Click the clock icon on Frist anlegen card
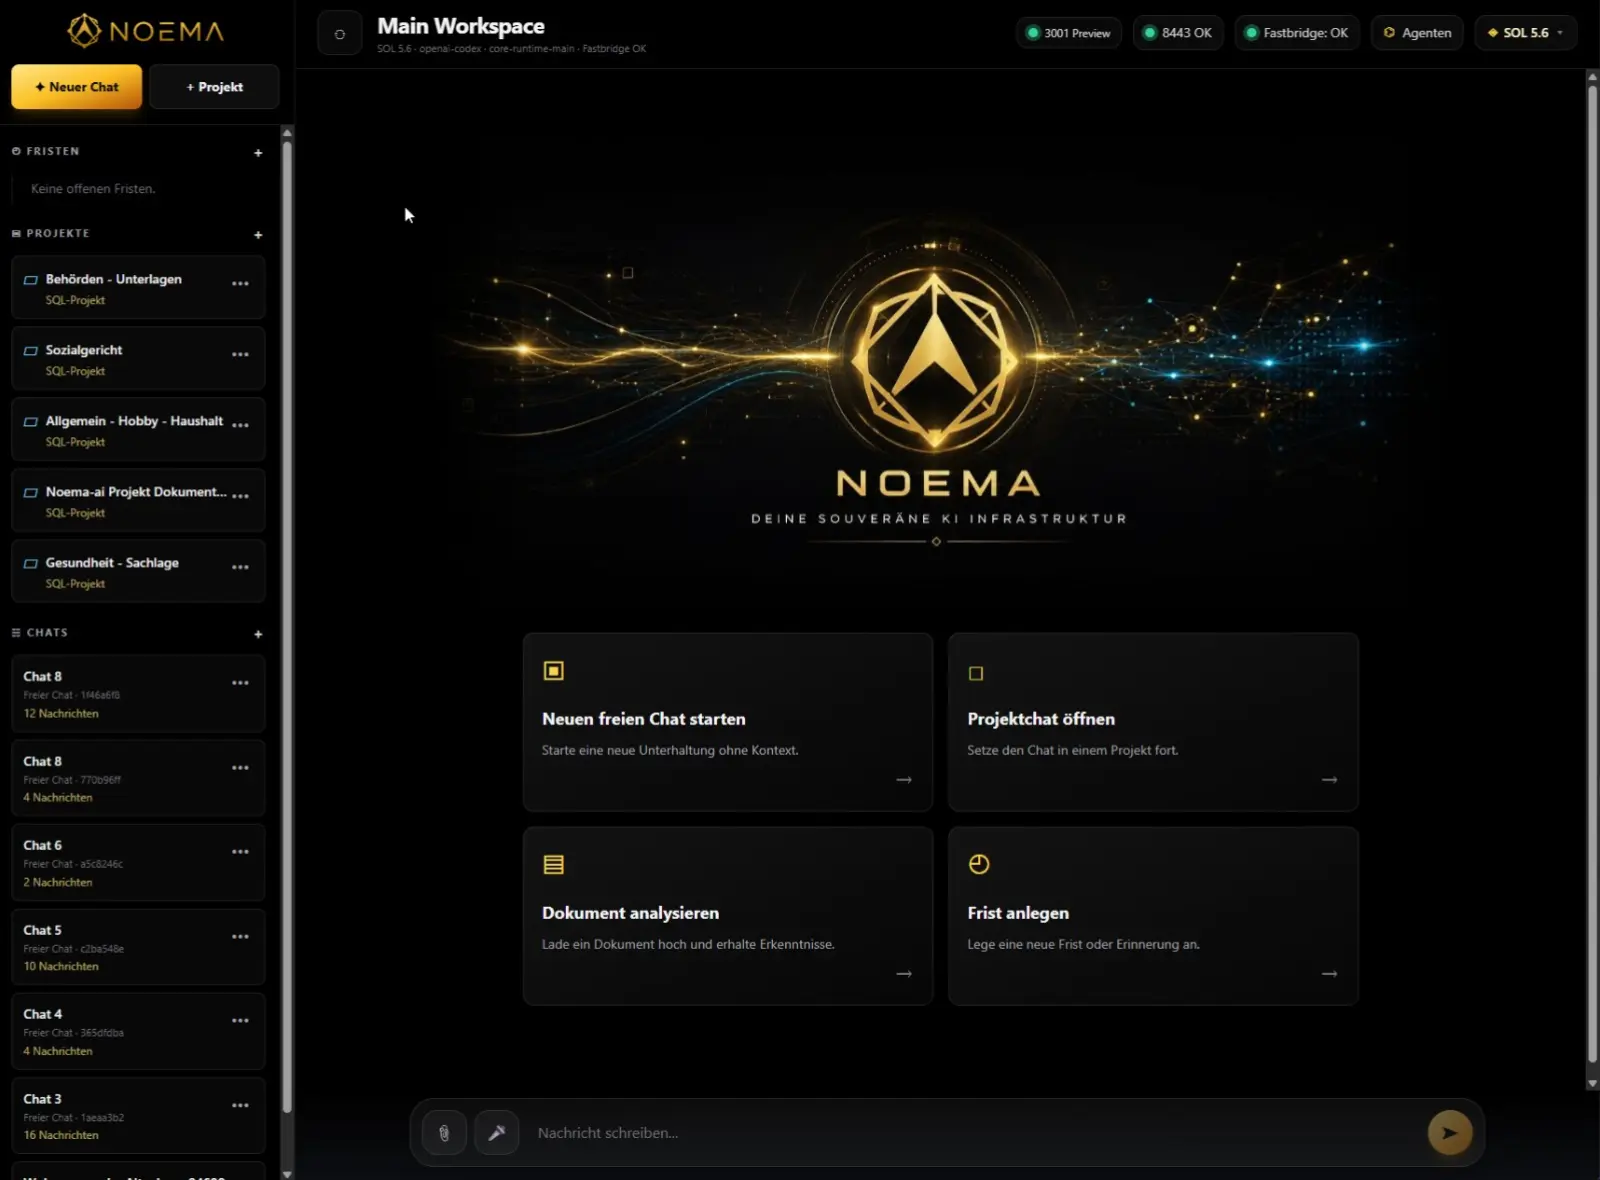Image resolution: width=1600 pixels, height=1180 pixels. click(x=979, y=864)
